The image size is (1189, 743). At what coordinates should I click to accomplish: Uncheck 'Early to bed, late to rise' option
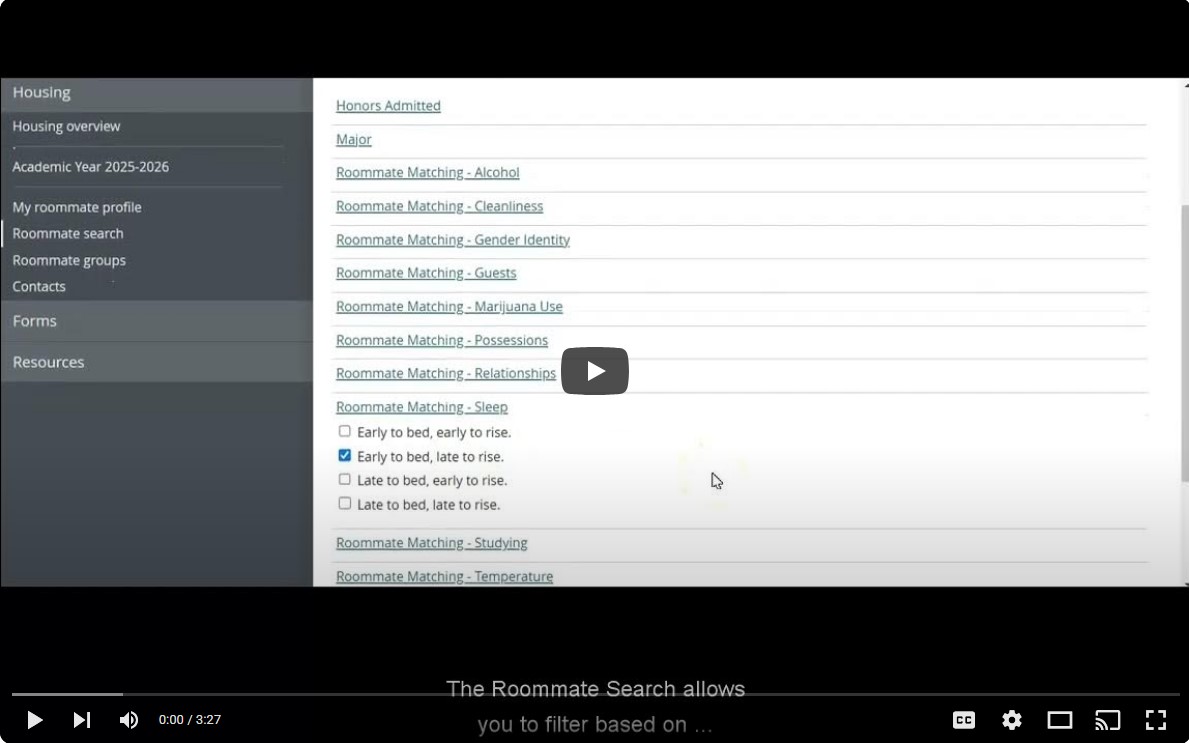345,456
